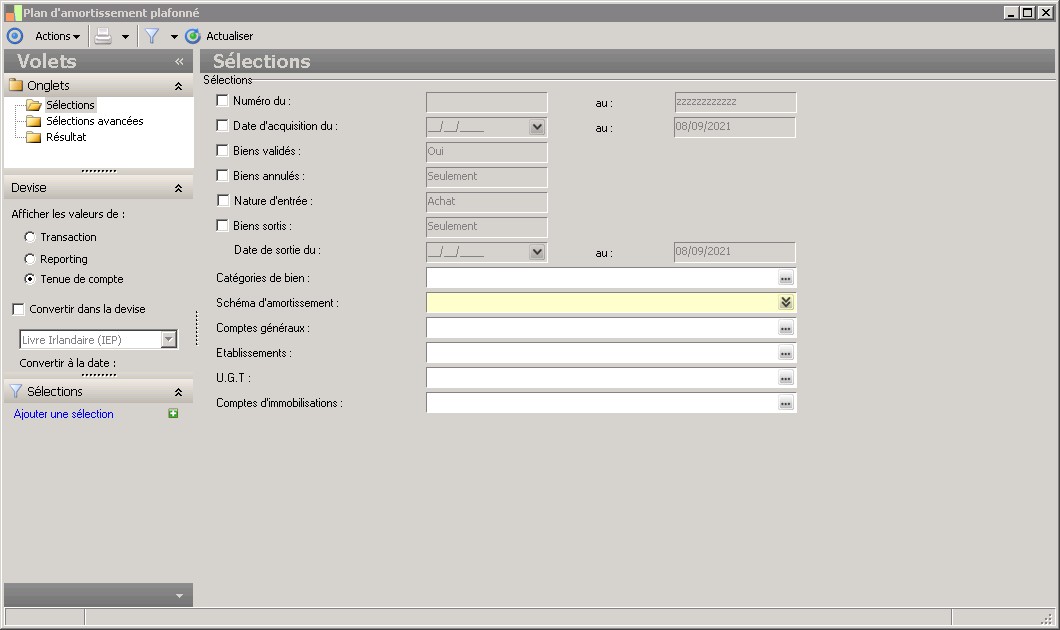Enable Convertir dans la devise checkbox
Viewport: 1060px width, 630px height.
[x=18, y=309]
